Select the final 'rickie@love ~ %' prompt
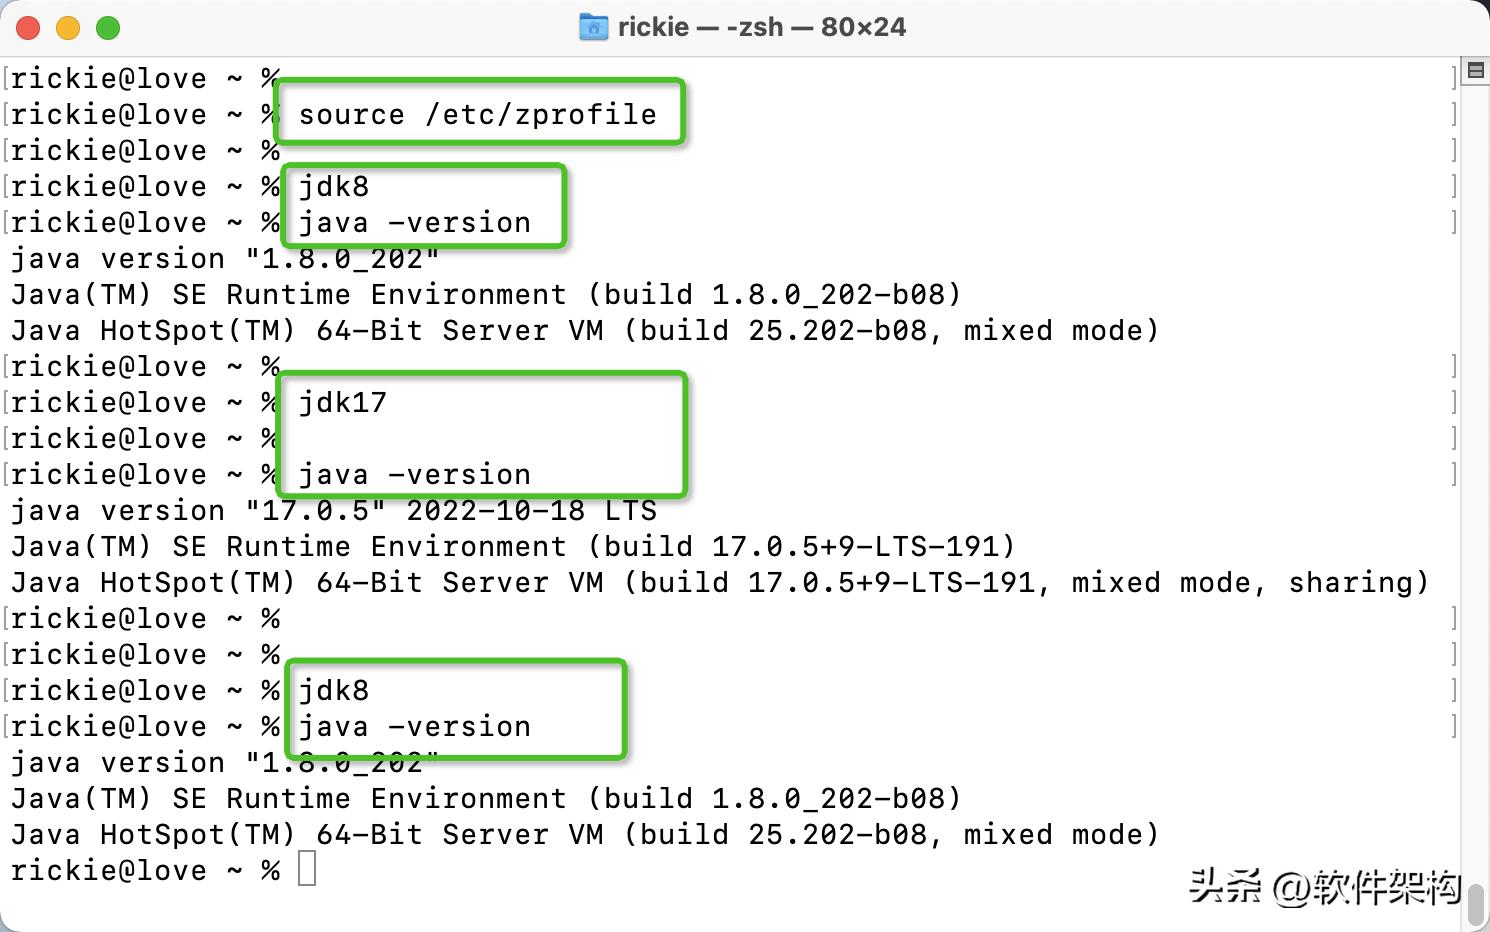Screen dimensions: 1490x932 point(140,869)
